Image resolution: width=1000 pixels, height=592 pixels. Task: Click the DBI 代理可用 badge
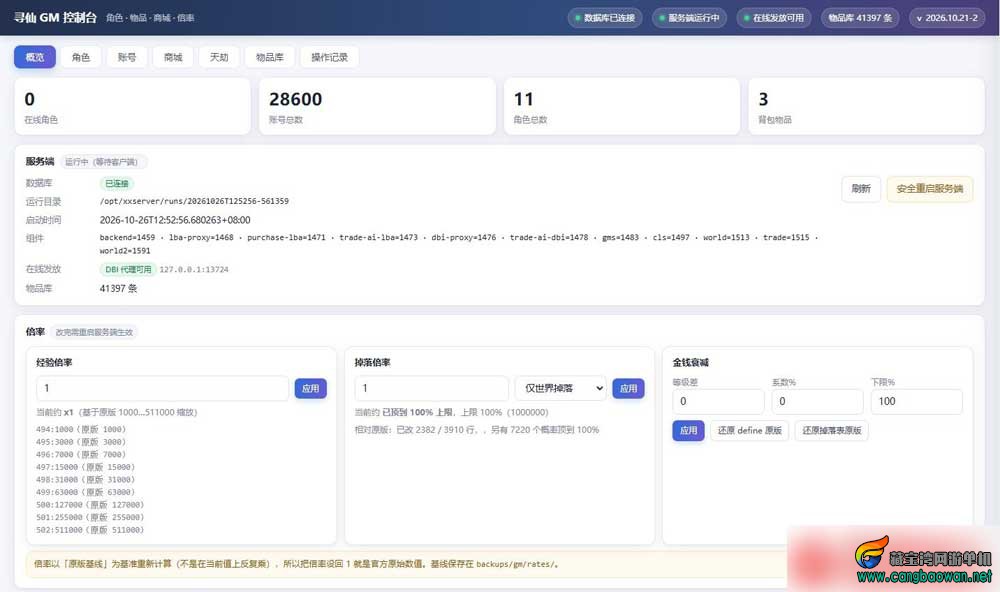(x=128, y=269)
